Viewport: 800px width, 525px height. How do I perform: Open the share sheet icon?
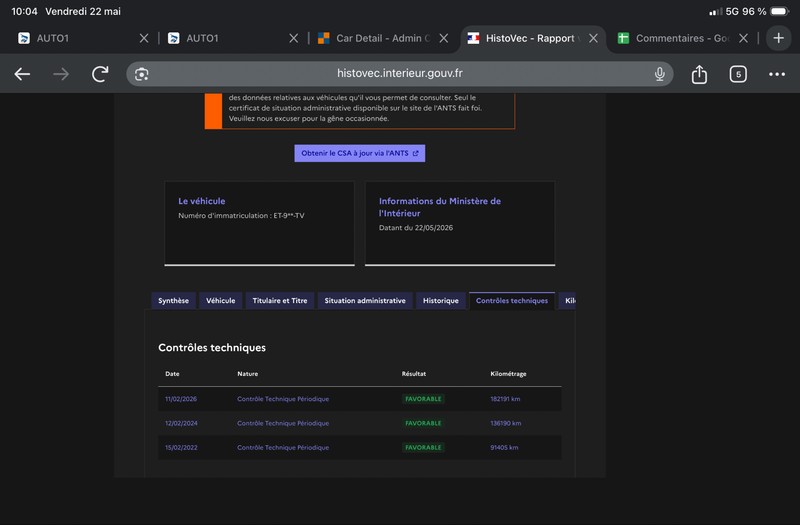(699, 74)
